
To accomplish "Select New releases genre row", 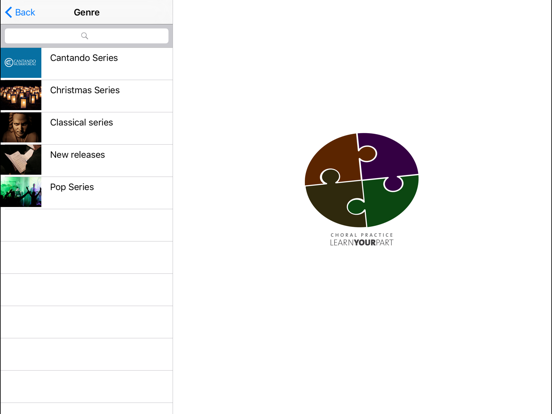I will 87,161.
